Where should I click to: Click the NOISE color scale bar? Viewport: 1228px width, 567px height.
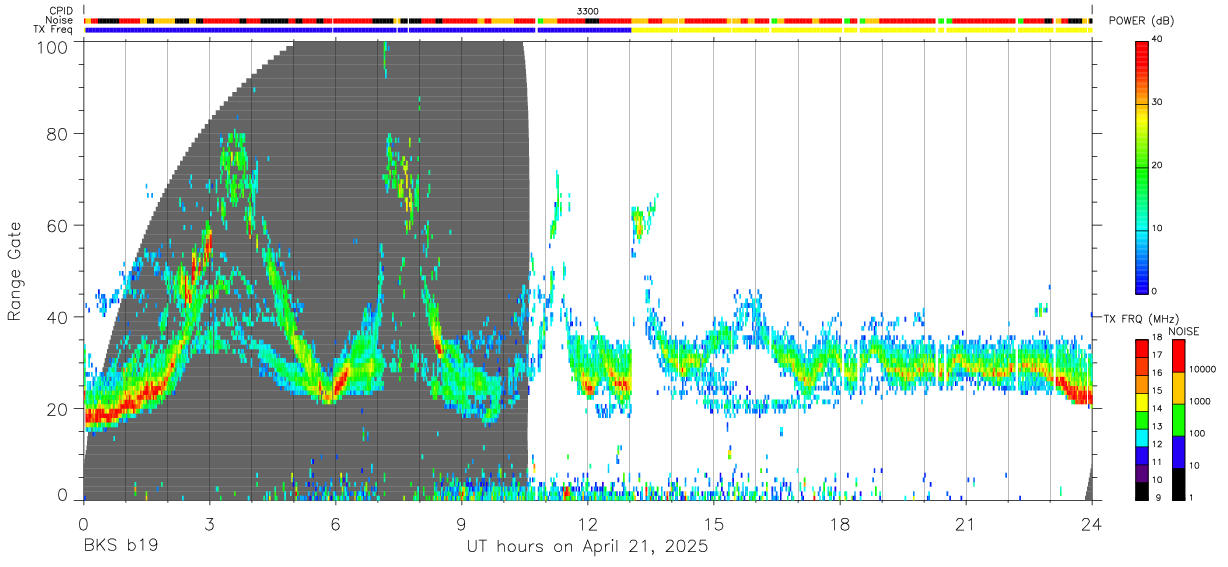click(x=1178, y=418)
